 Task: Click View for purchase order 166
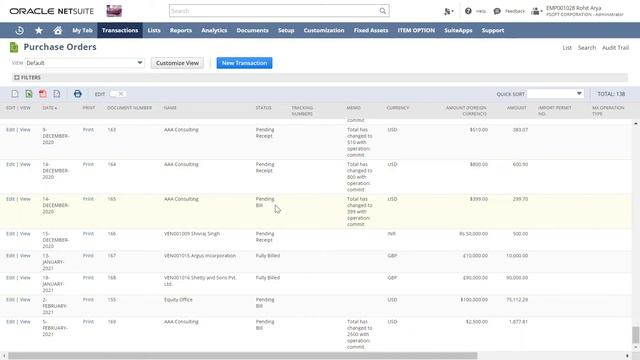point(25,234)
